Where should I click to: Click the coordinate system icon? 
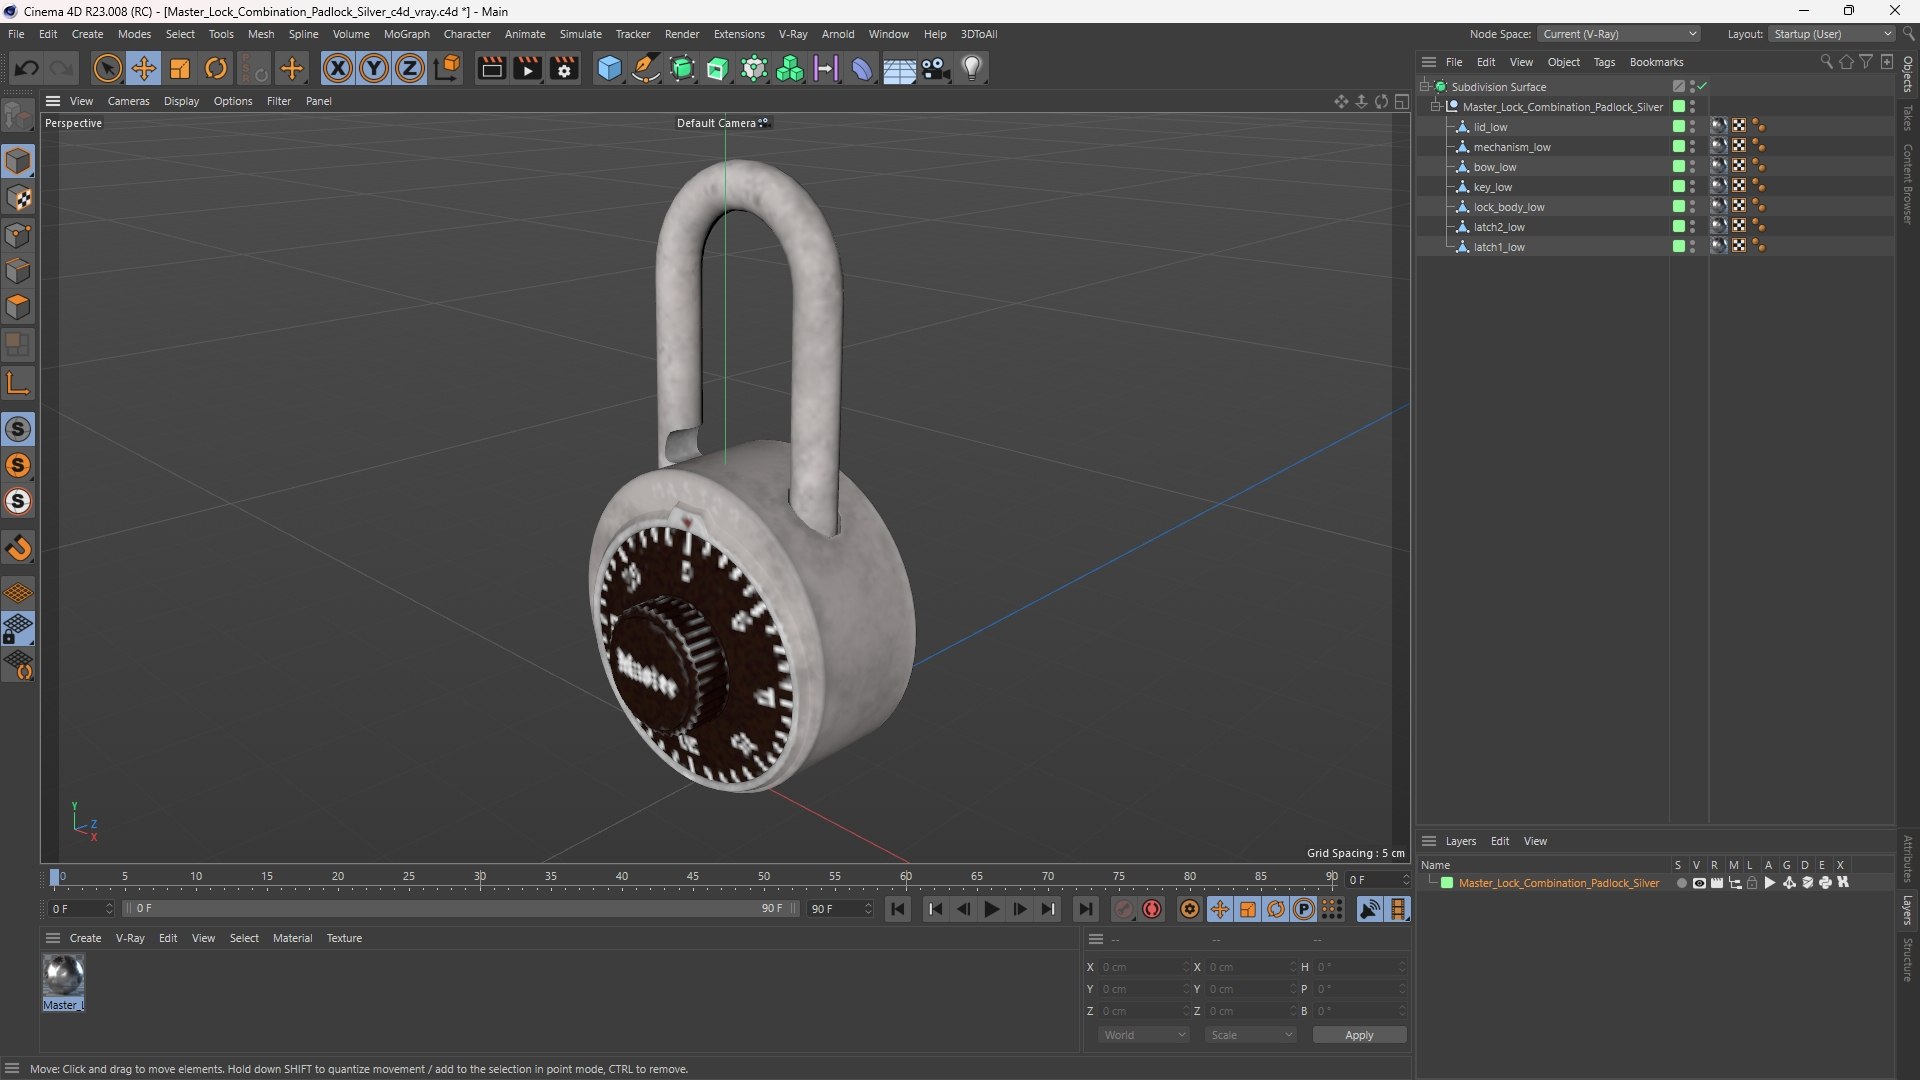tap(448, 68)
